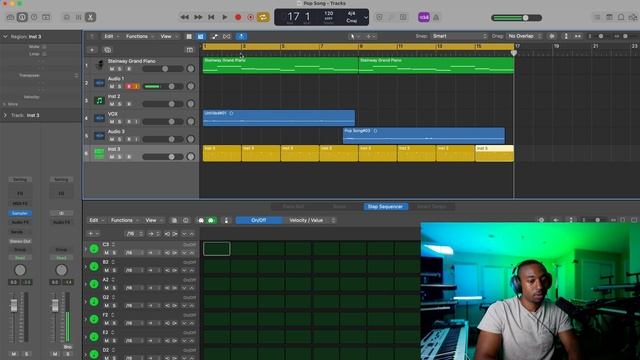Open the Loop Browser button
Viewport: 640px width, 360px height.
(621, 17)
